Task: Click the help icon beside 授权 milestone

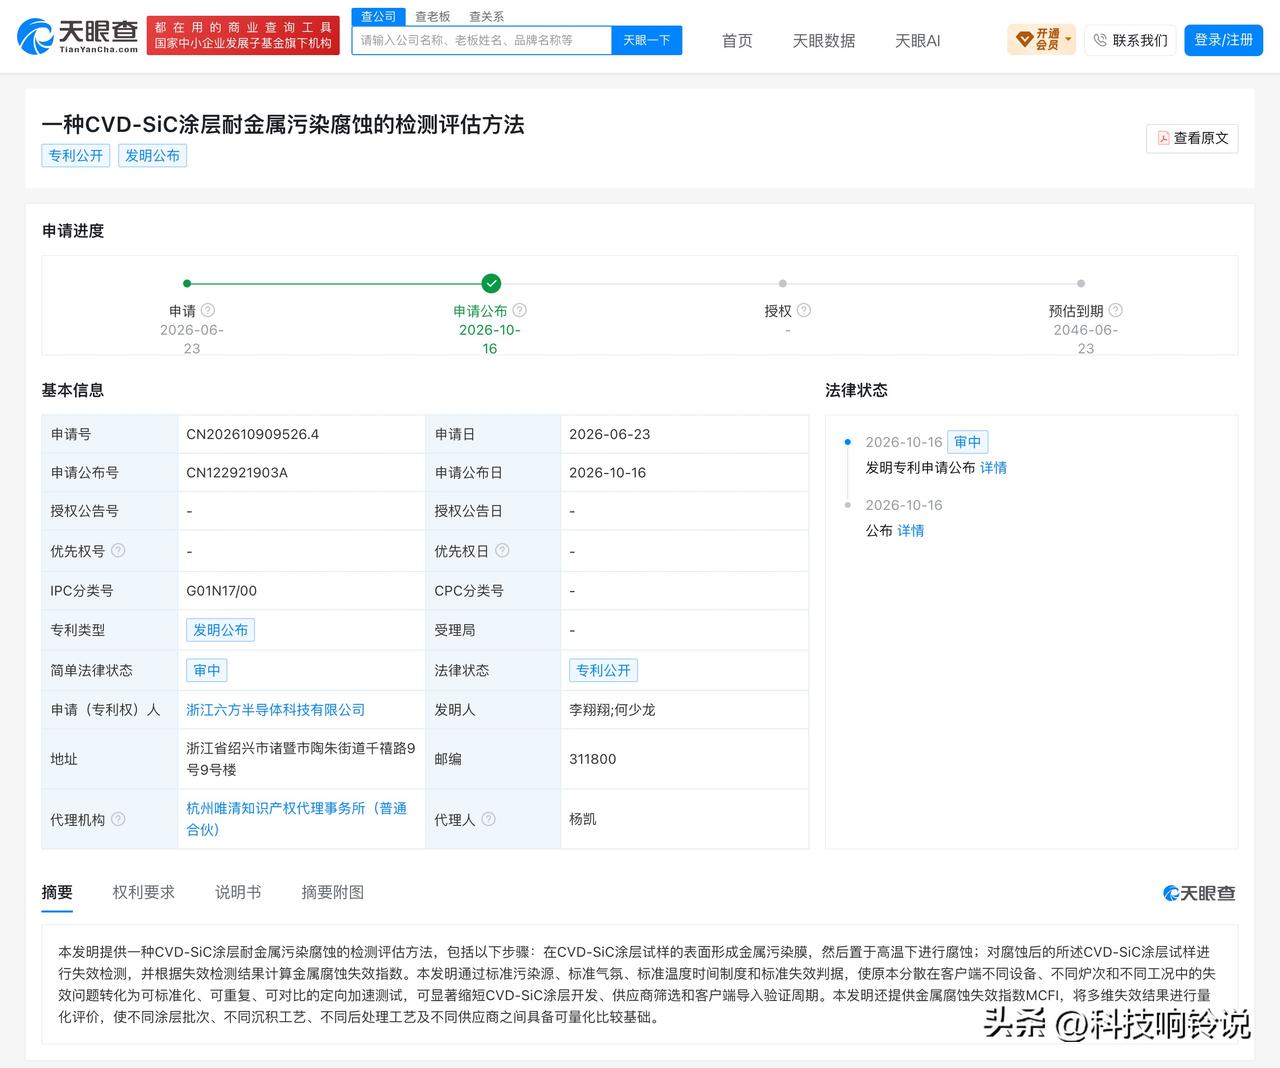Action: pos(804,310)
